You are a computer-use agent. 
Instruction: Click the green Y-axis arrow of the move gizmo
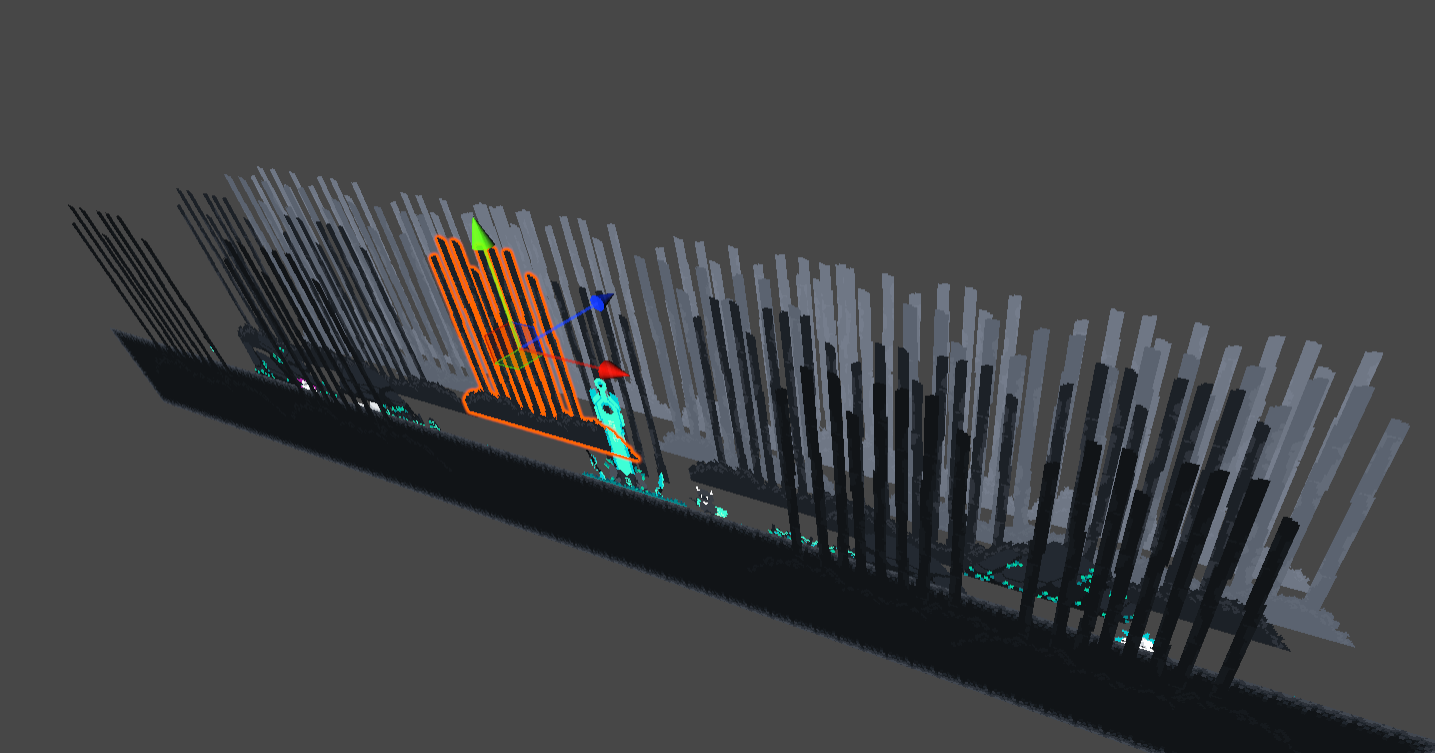(x=480, y=235)
